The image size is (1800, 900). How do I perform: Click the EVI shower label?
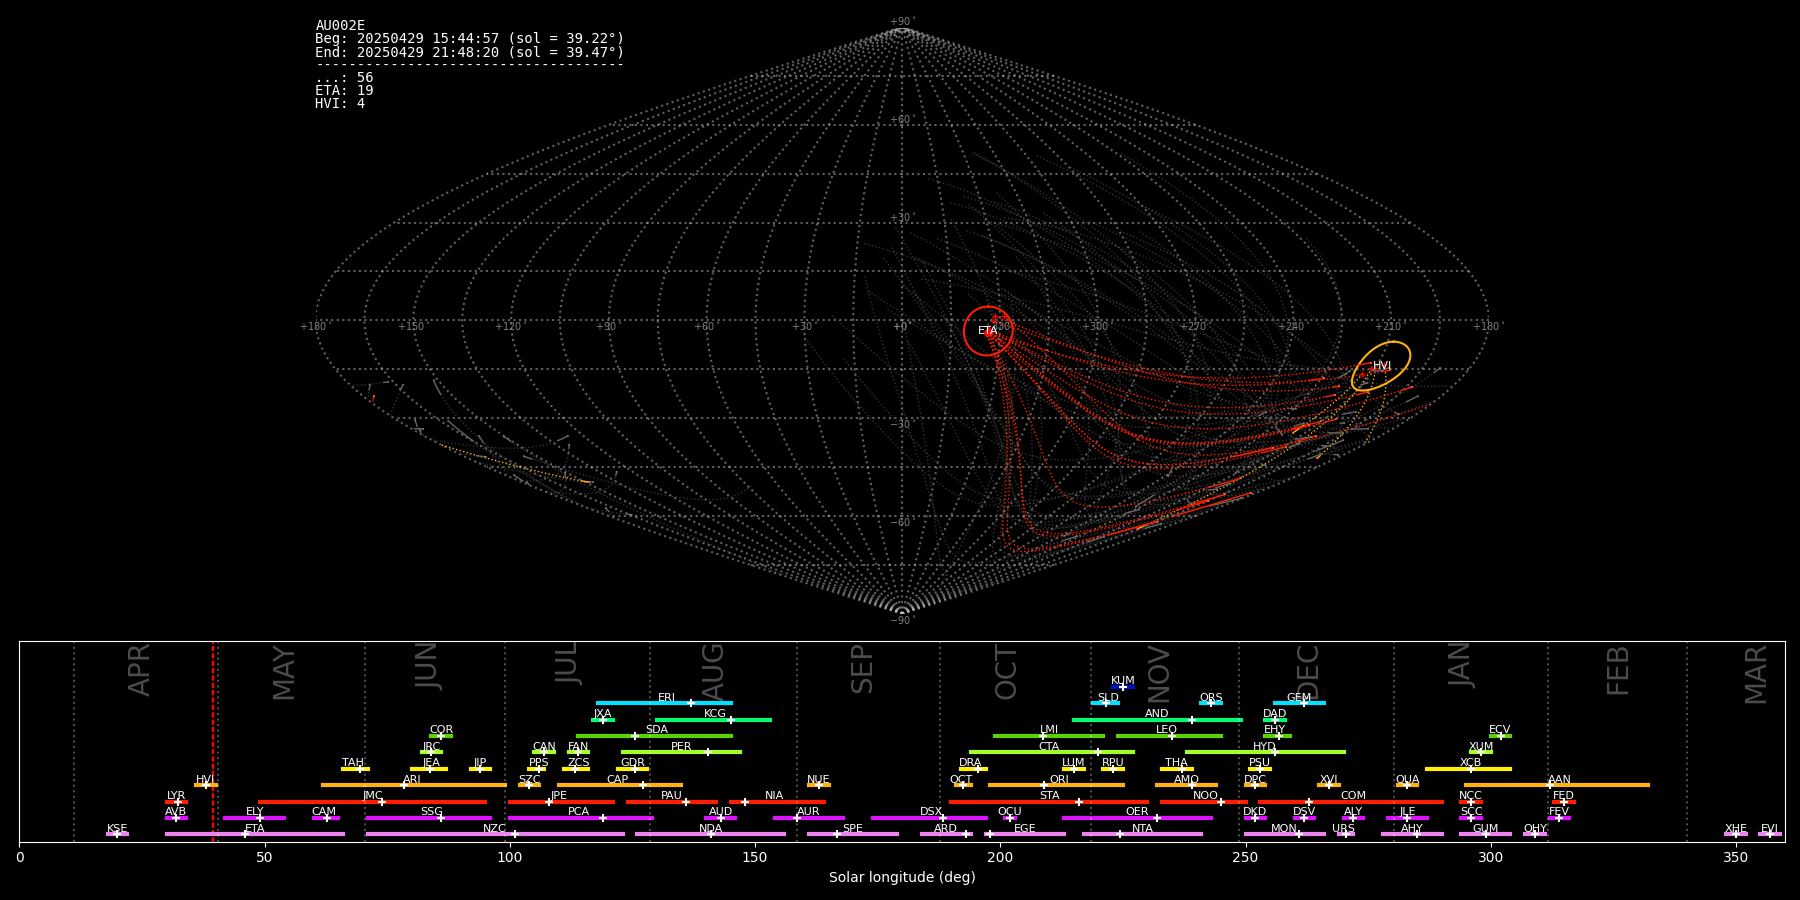click(x=1770, y=829)
